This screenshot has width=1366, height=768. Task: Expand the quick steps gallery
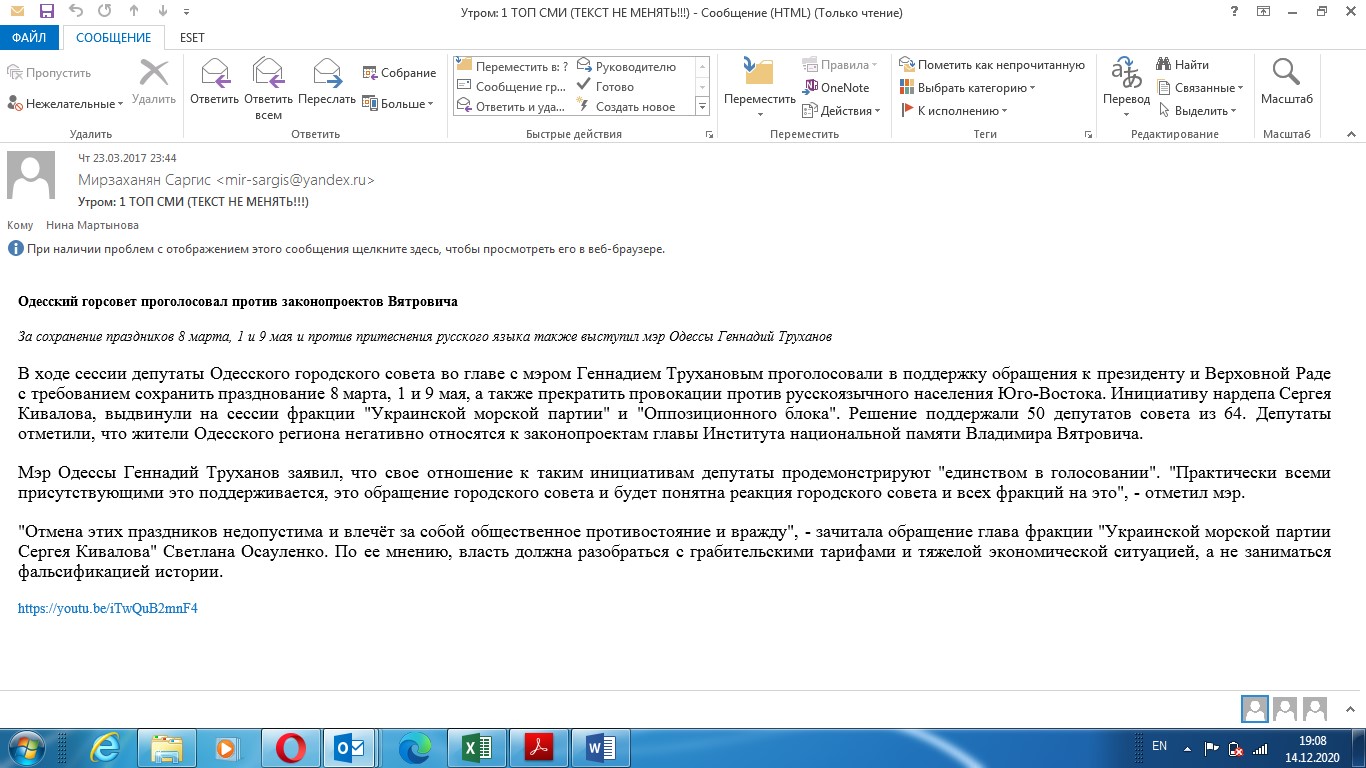click(702, 107)
